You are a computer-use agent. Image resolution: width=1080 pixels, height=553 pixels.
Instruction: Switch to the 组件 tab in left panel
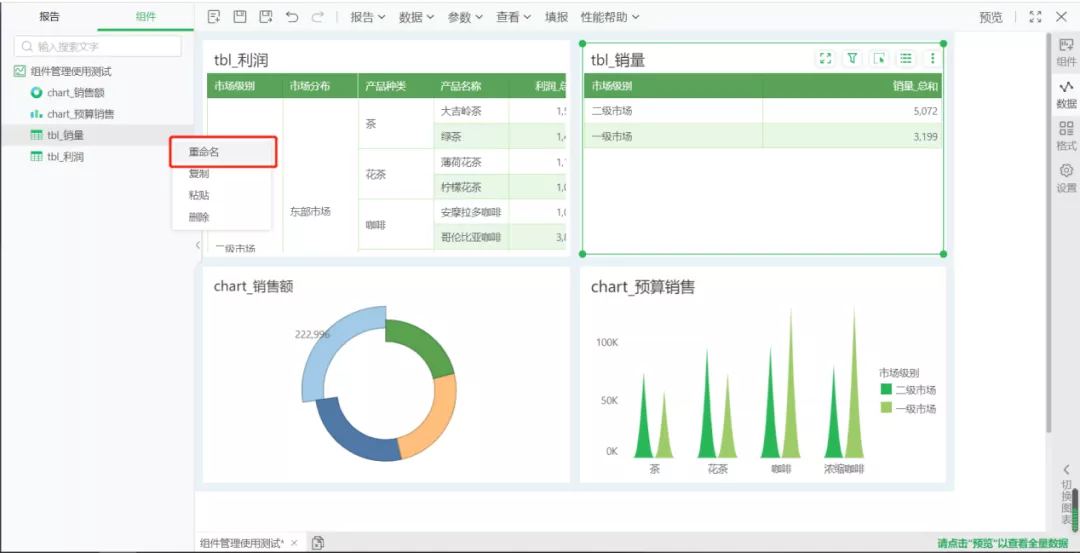(146, 17)
